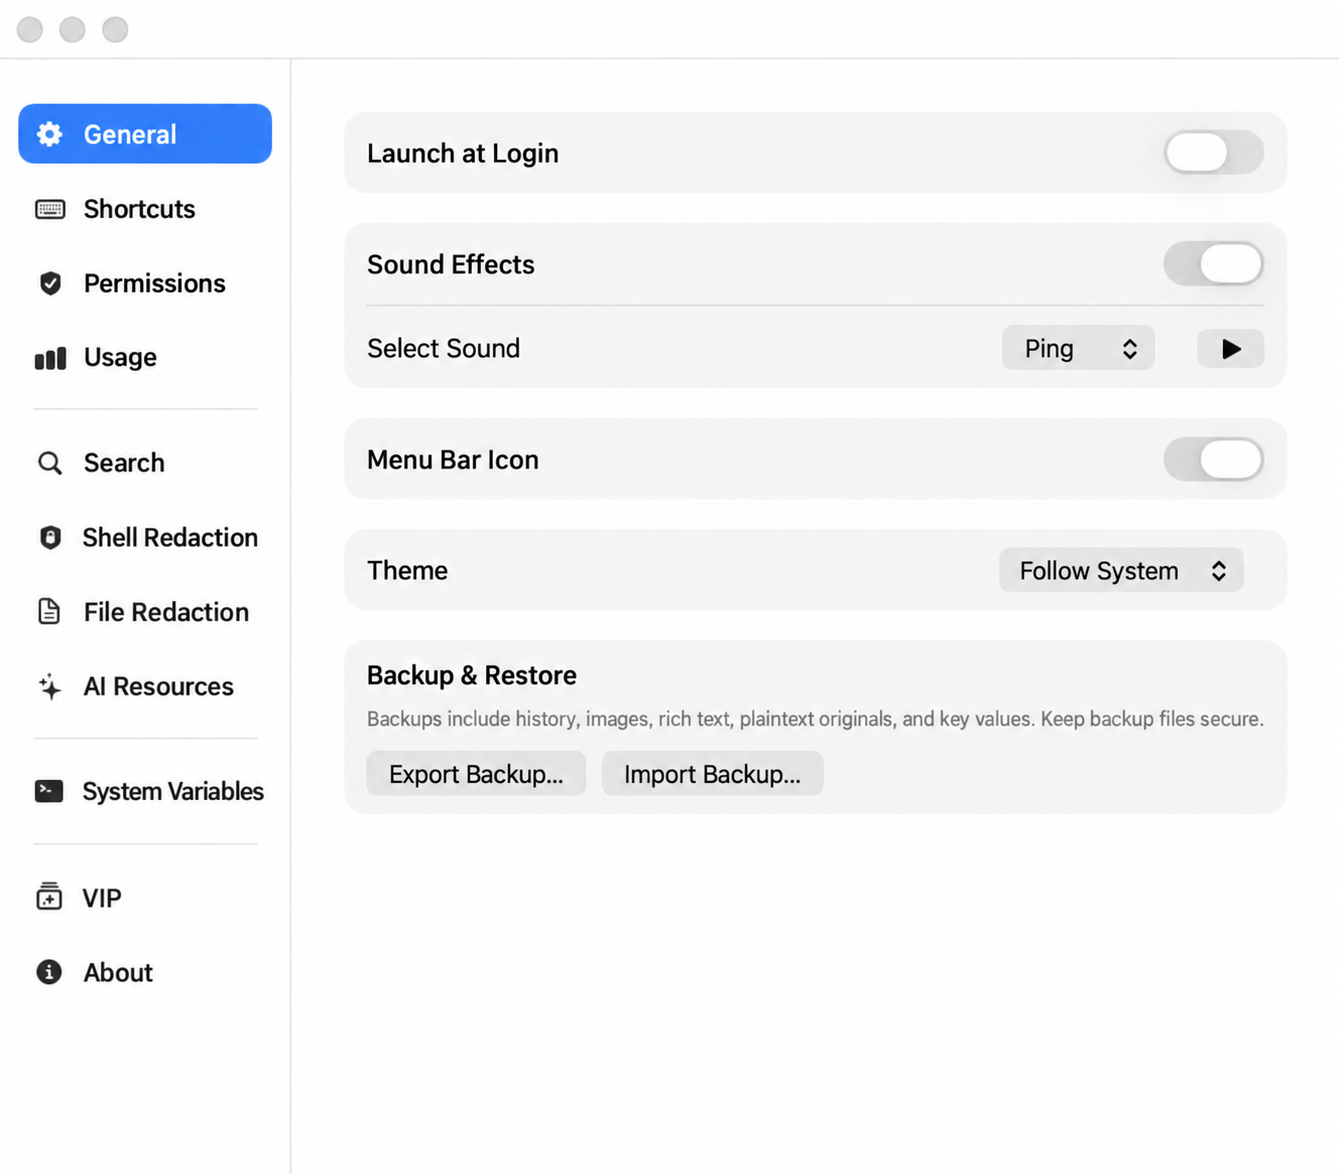1339x1174 pixels.
Task: Click the "Theme" row label
Action: click(x=407, y=570)
